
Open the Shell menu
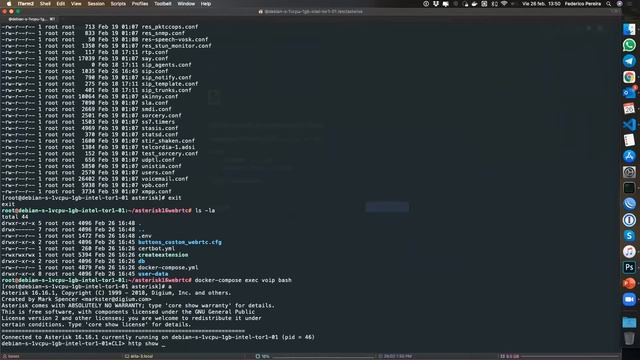point(45,4)
